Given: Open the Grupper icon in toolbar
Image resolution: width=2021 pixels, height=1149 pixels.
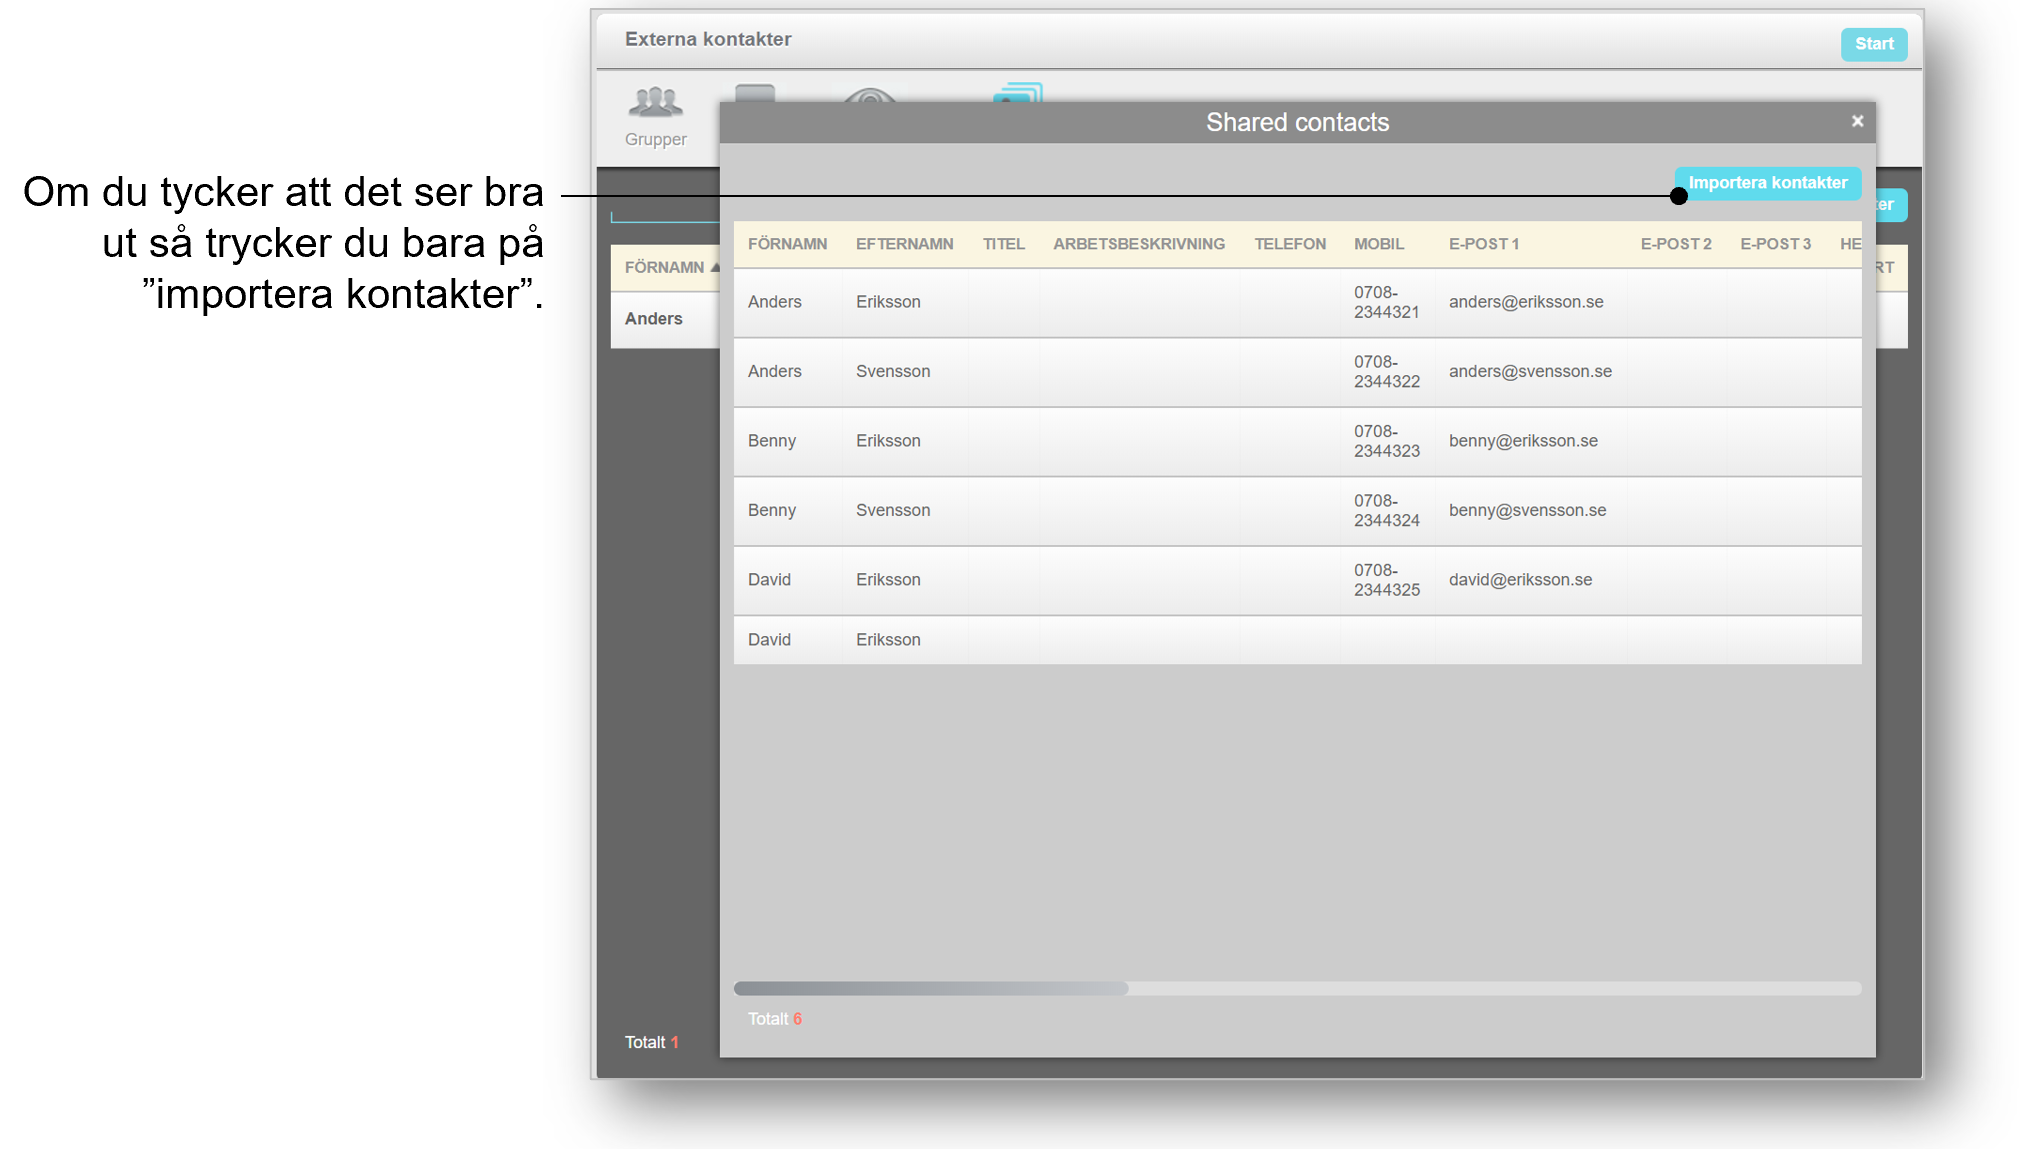Looking at the screenshot, I should point(655,116).
